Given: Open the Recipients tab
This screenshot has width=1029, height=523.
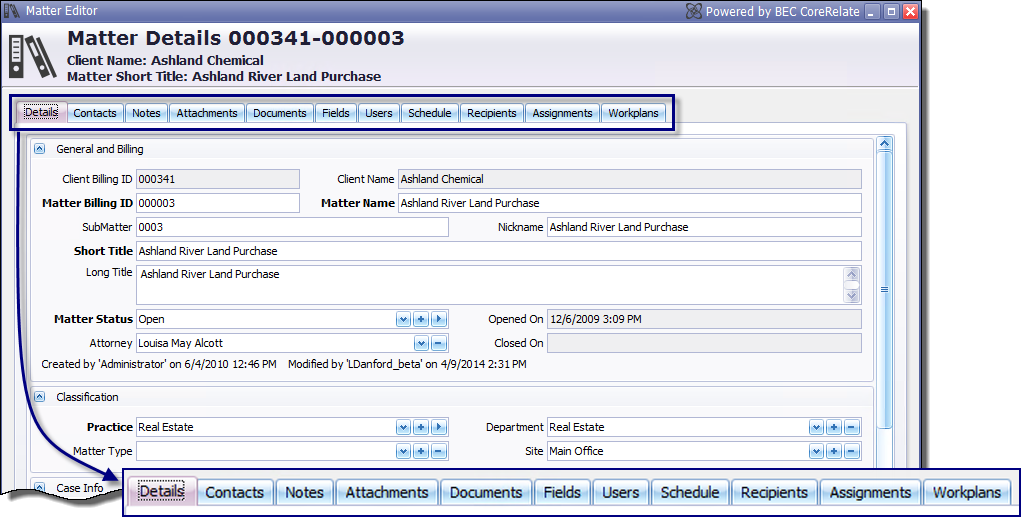Looking at the screenshot, I should [492, 113].
